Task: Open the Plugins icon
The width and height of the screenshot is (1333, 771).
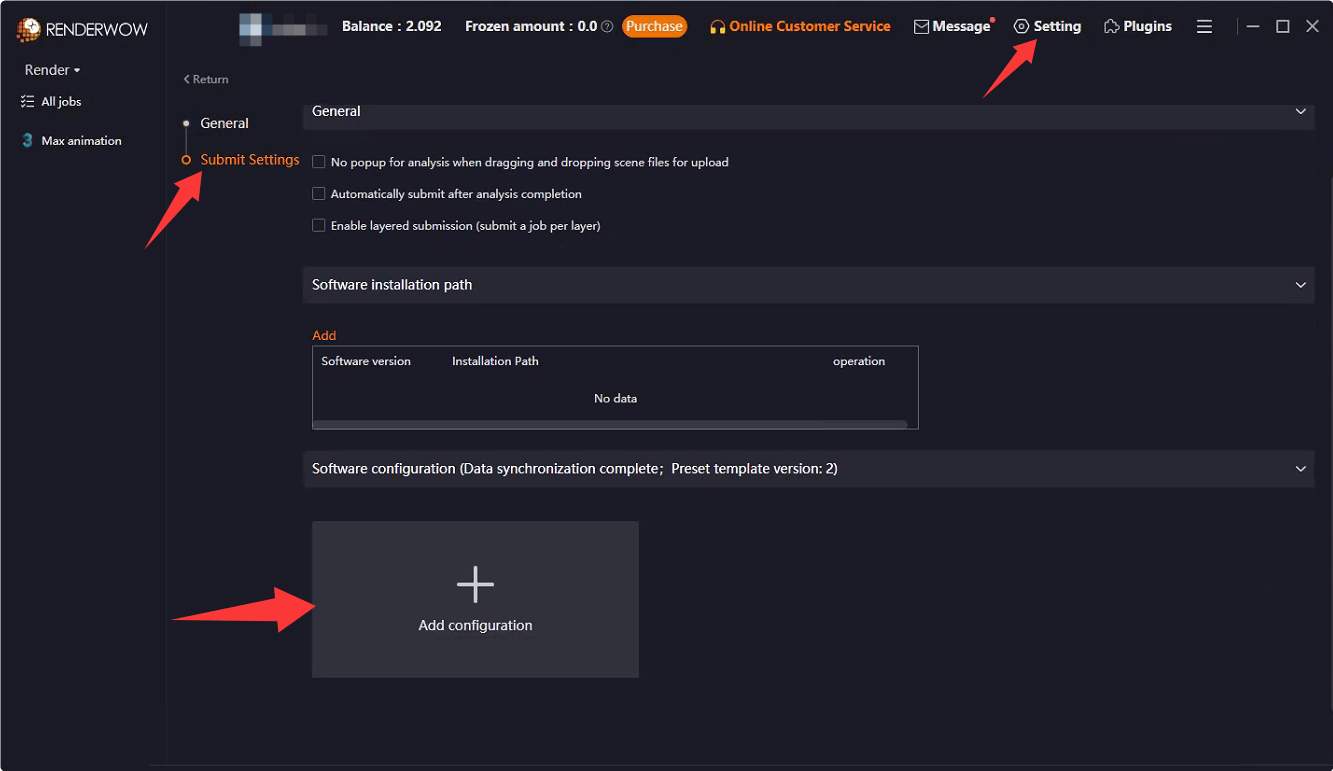Action: point(1110,26)
